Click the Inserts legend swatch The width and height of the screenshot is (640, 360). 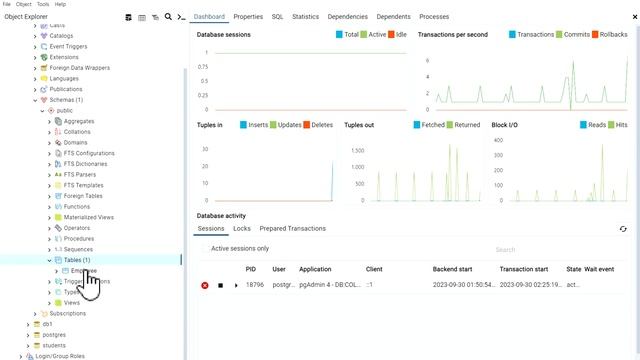click(x=243, y=125)
